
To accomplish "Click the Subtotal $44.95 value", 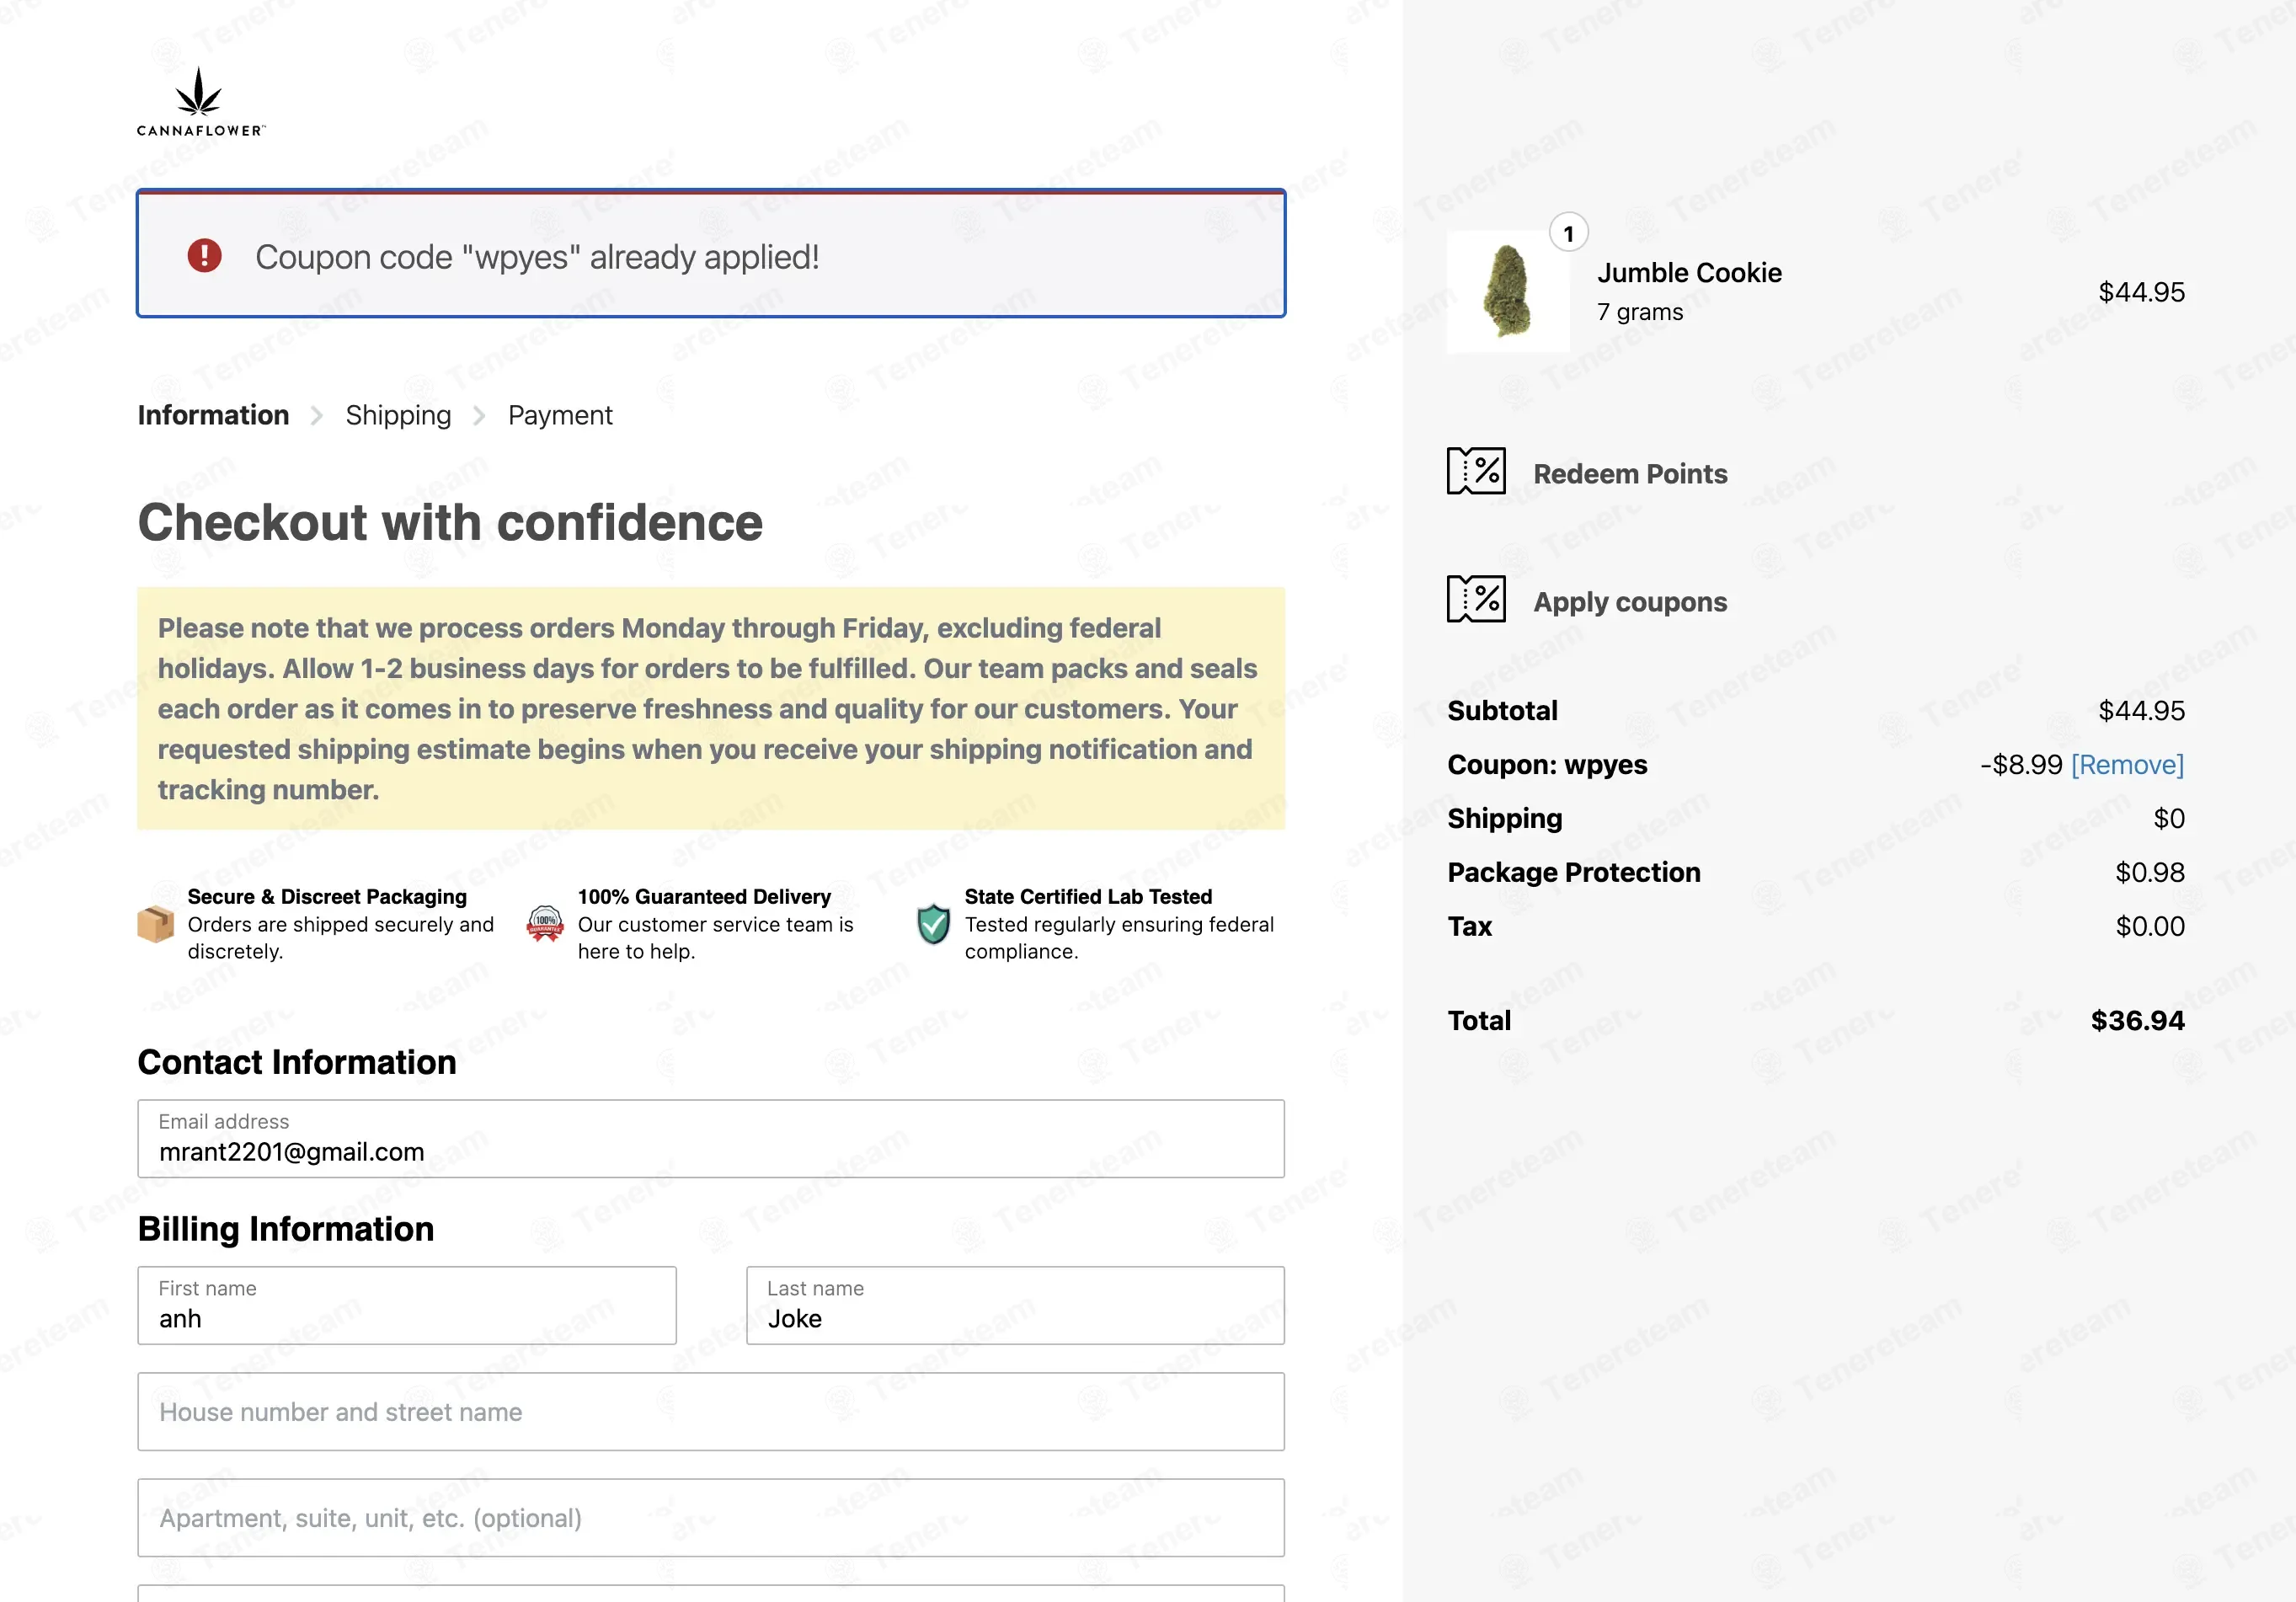I will (x=2141, y=711).
